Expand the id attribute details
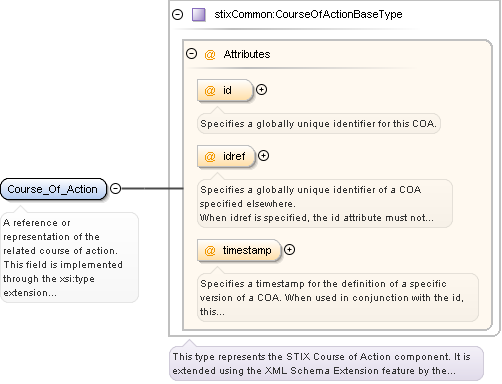502x384 pixels. (x=261, y=90)
